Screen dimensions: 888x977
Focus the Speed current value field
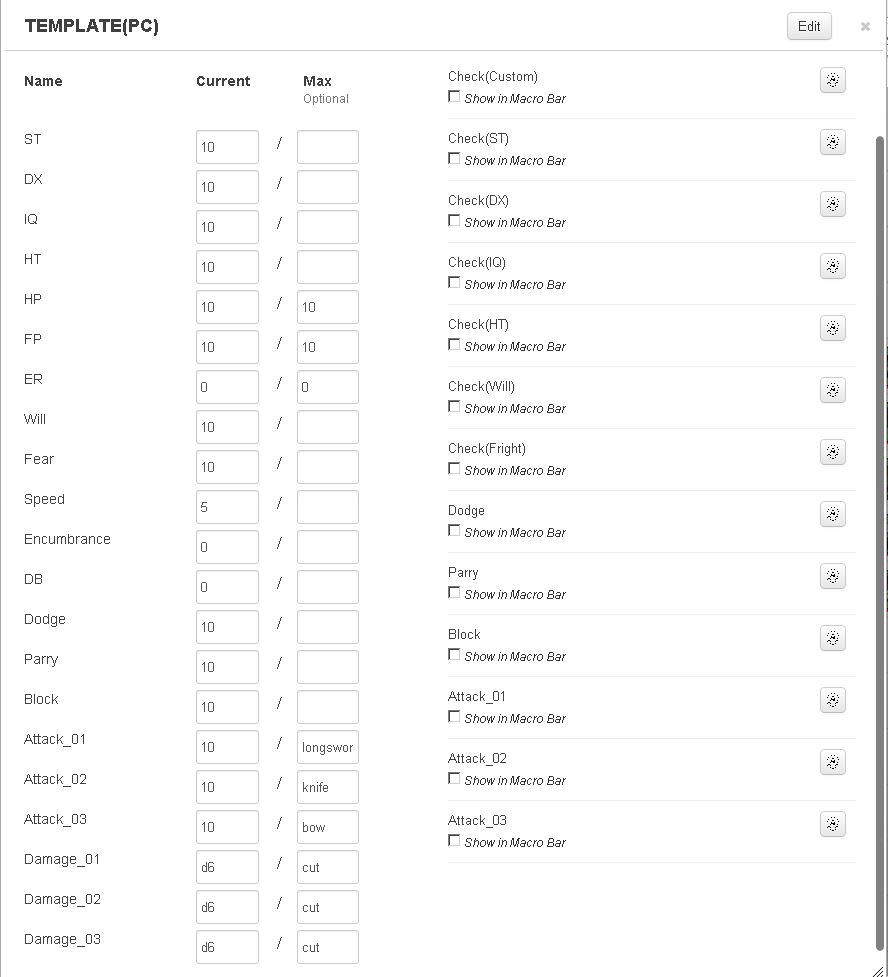pyautogui.click(x=227, y=507)
